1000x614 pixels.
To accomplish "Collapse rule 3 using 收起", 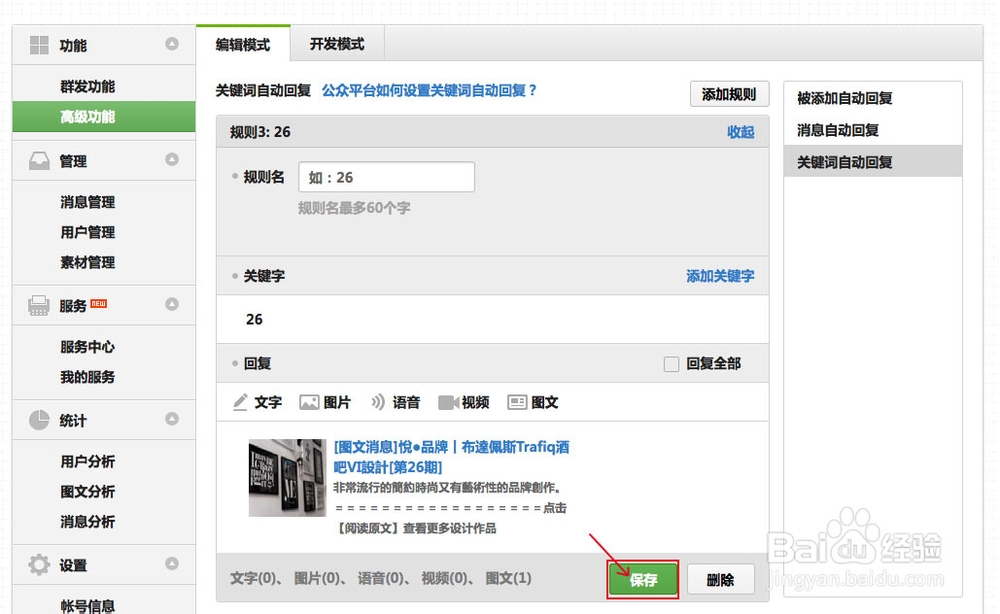I will coord(741,131).
